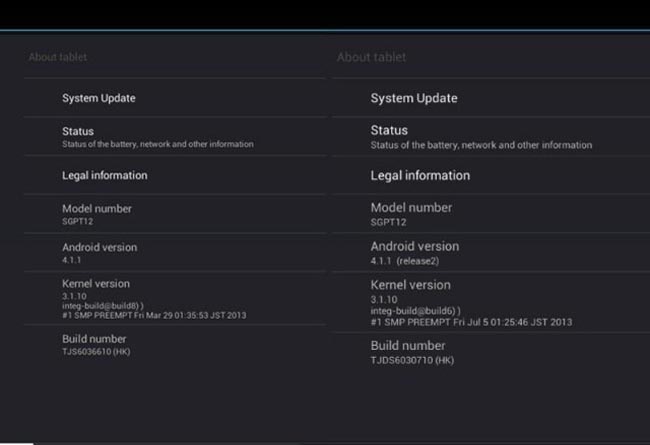650x445 pixels.
Task: Open Status entry in left panel
Action: pos(175,137)
